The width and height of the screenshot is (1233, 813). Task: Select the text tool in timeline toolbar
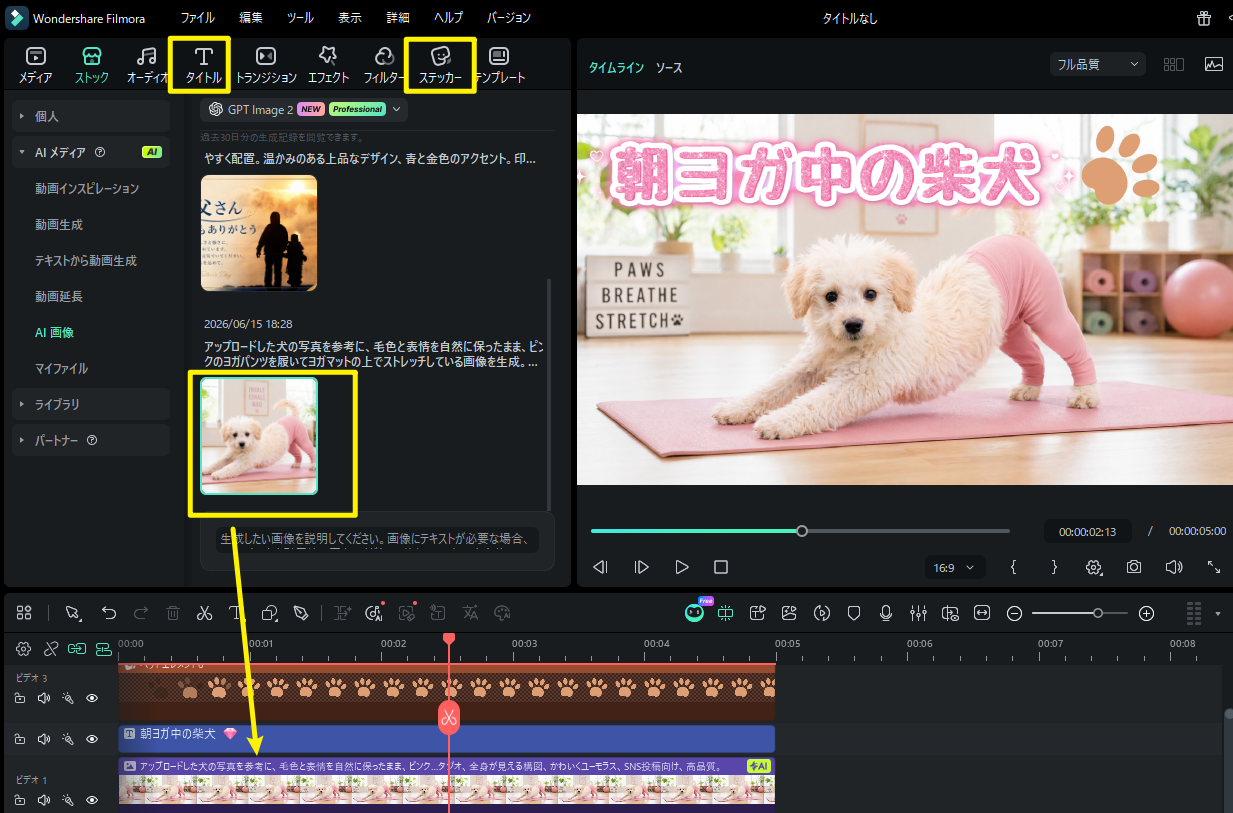(x=236, y=613)
